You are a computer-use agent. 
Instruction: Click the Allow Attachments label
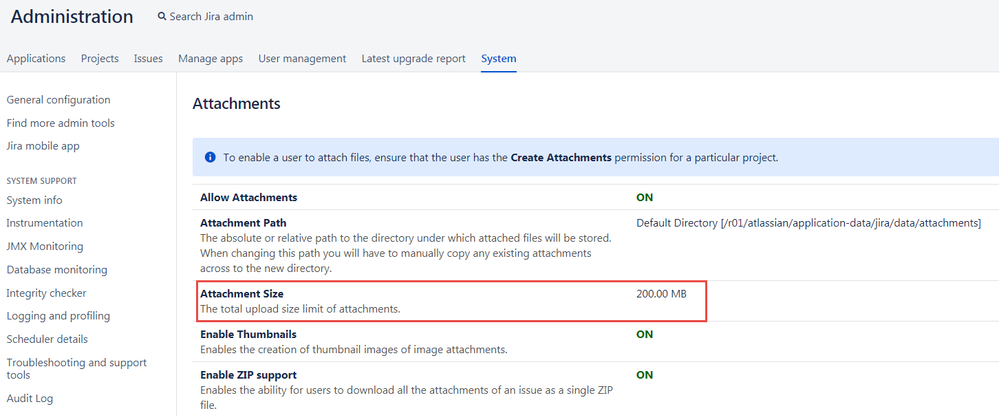click(x=248, y=197)
